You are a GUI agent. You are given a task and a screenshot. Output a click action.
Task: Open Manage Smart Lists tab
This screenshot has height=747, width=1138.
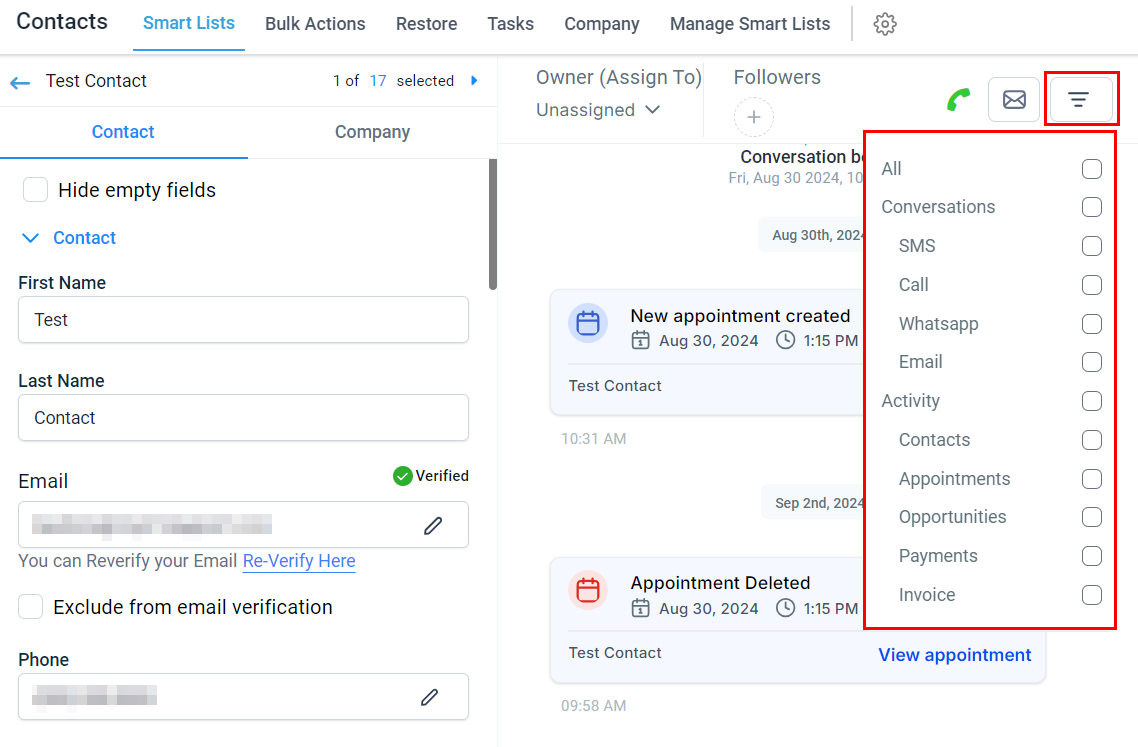coord(750,24)
